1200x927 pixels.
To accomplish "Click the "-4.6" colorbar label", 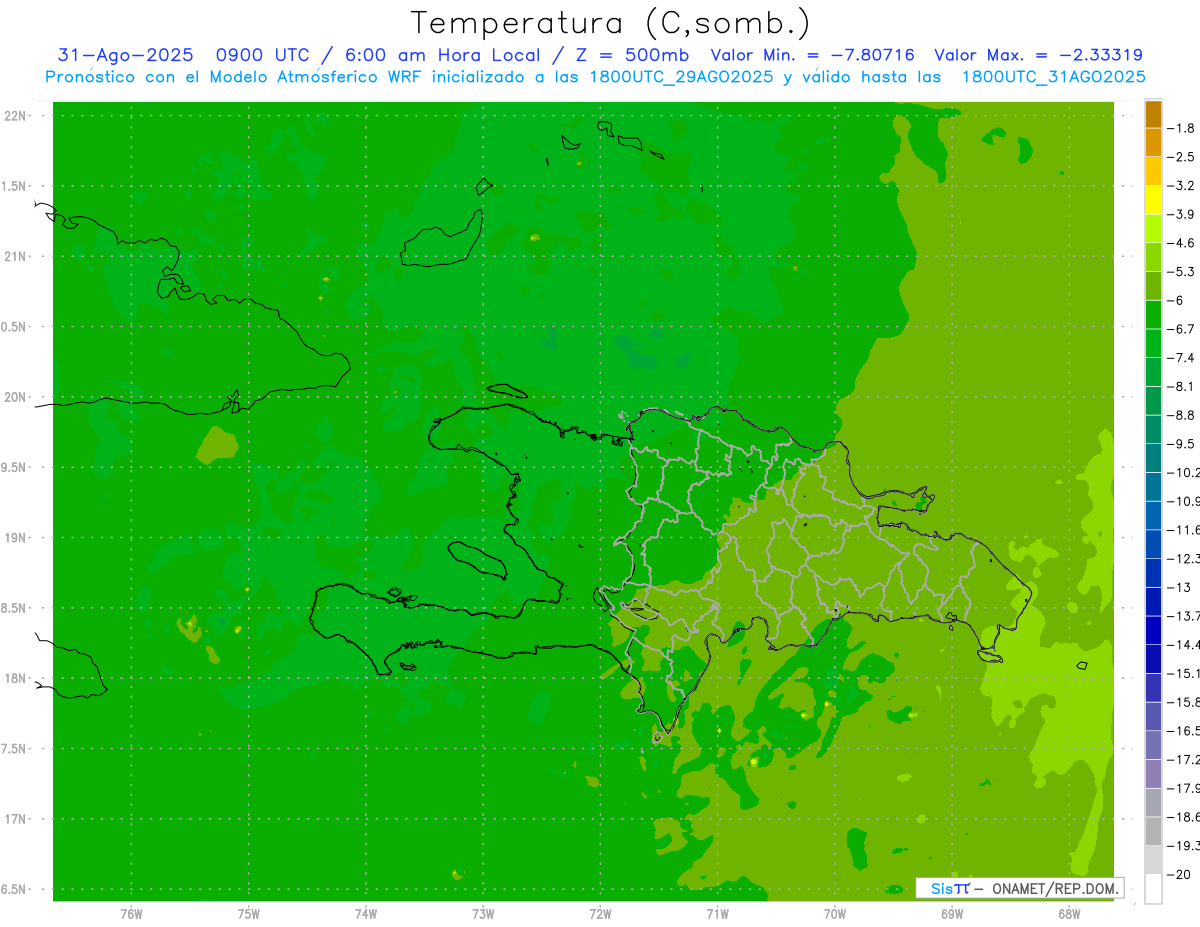I will (x=1182, y=243).
